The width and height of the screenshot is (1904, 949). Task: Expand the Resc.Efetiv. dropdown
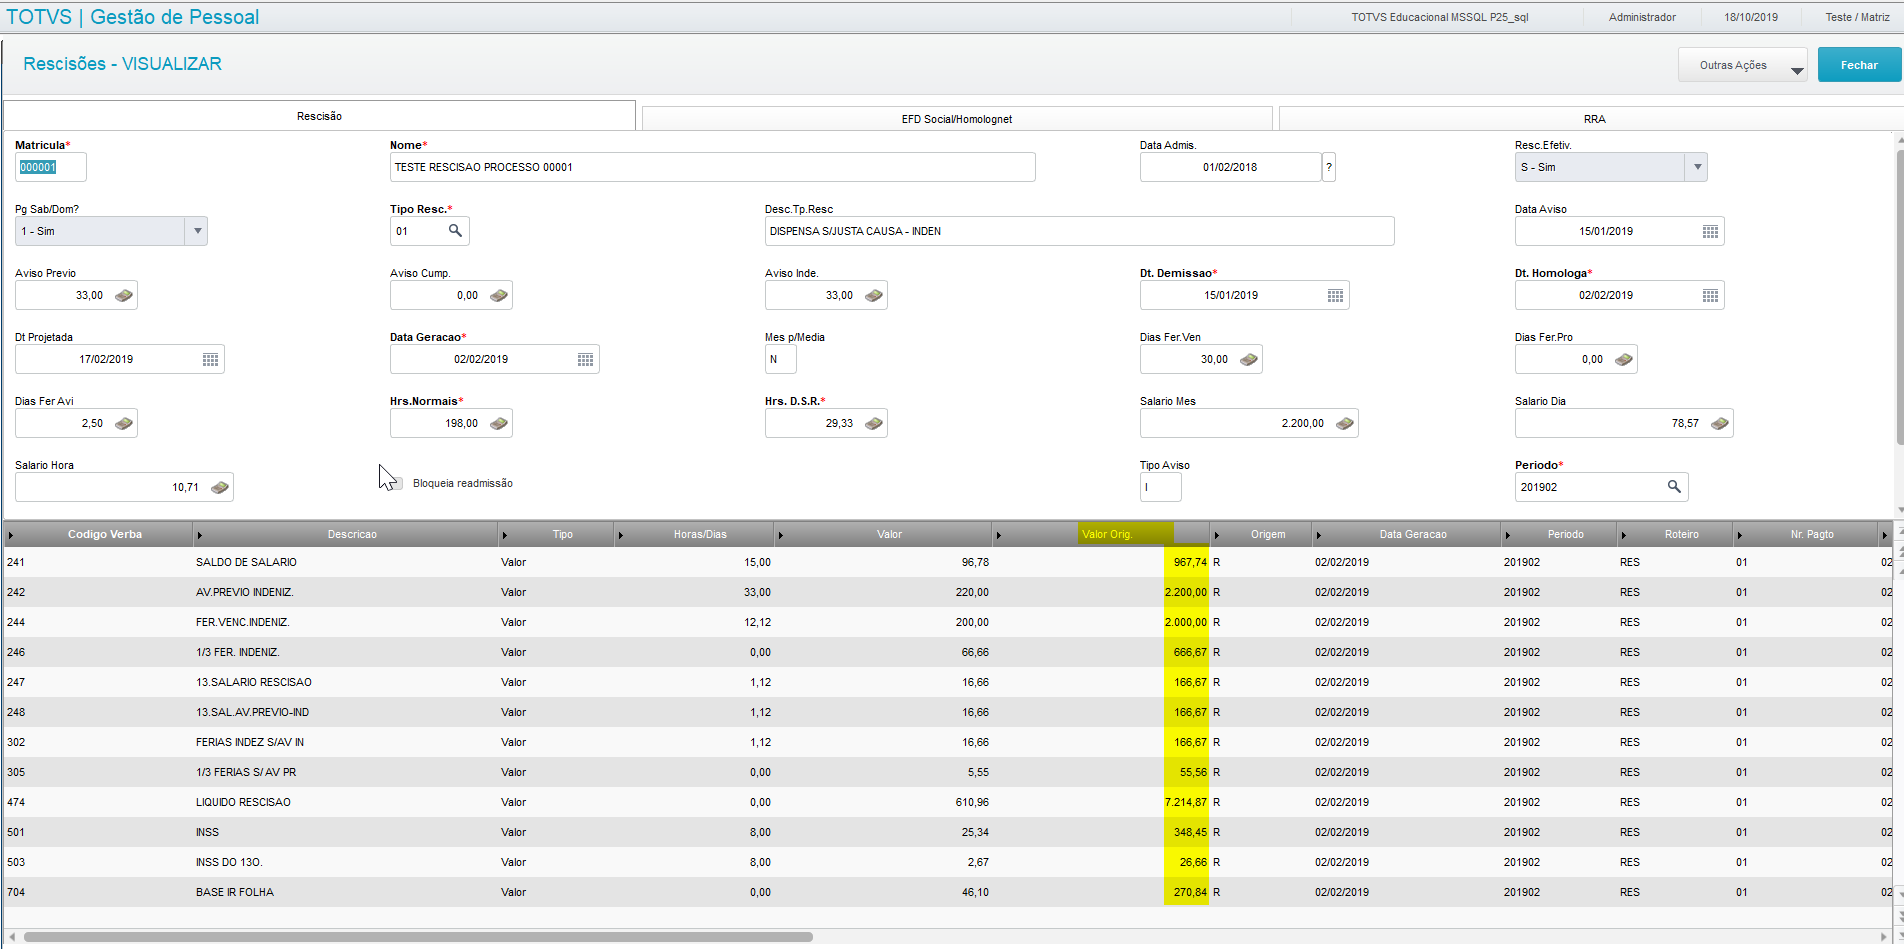tap(1696, 167)
